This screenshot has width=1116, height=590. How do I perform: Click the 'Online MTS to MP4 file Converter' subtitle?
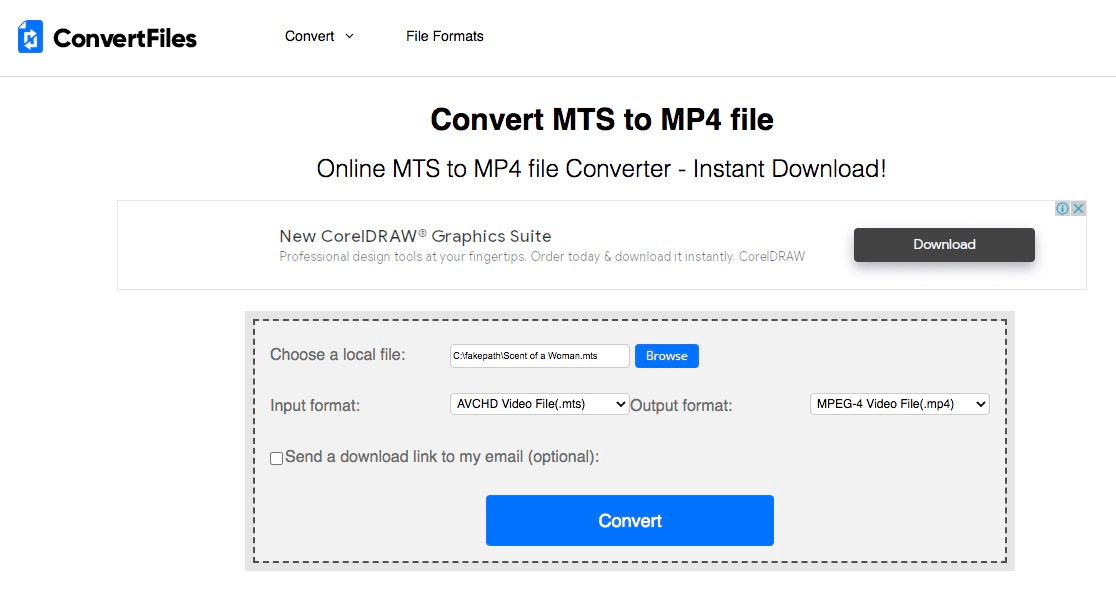point(601,169)
